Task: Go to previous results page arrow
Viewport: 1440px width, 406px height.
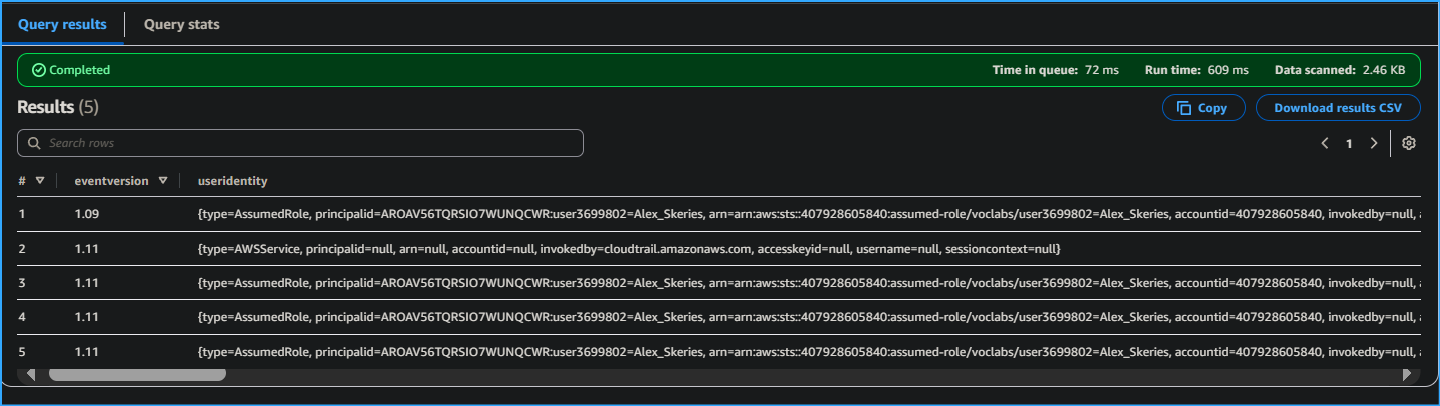Action: [x=1324, y=143]
